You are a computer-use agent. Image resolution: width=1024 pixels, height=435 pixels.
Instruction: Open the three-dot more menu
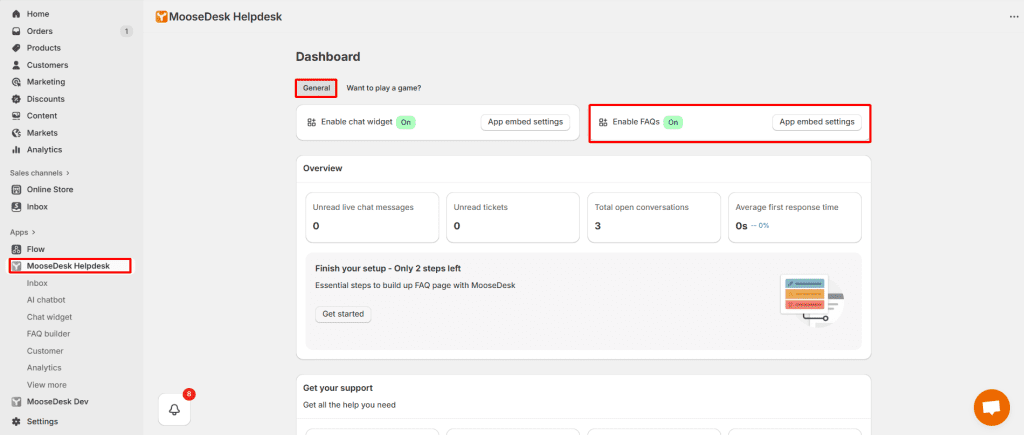coord(1014,17)
